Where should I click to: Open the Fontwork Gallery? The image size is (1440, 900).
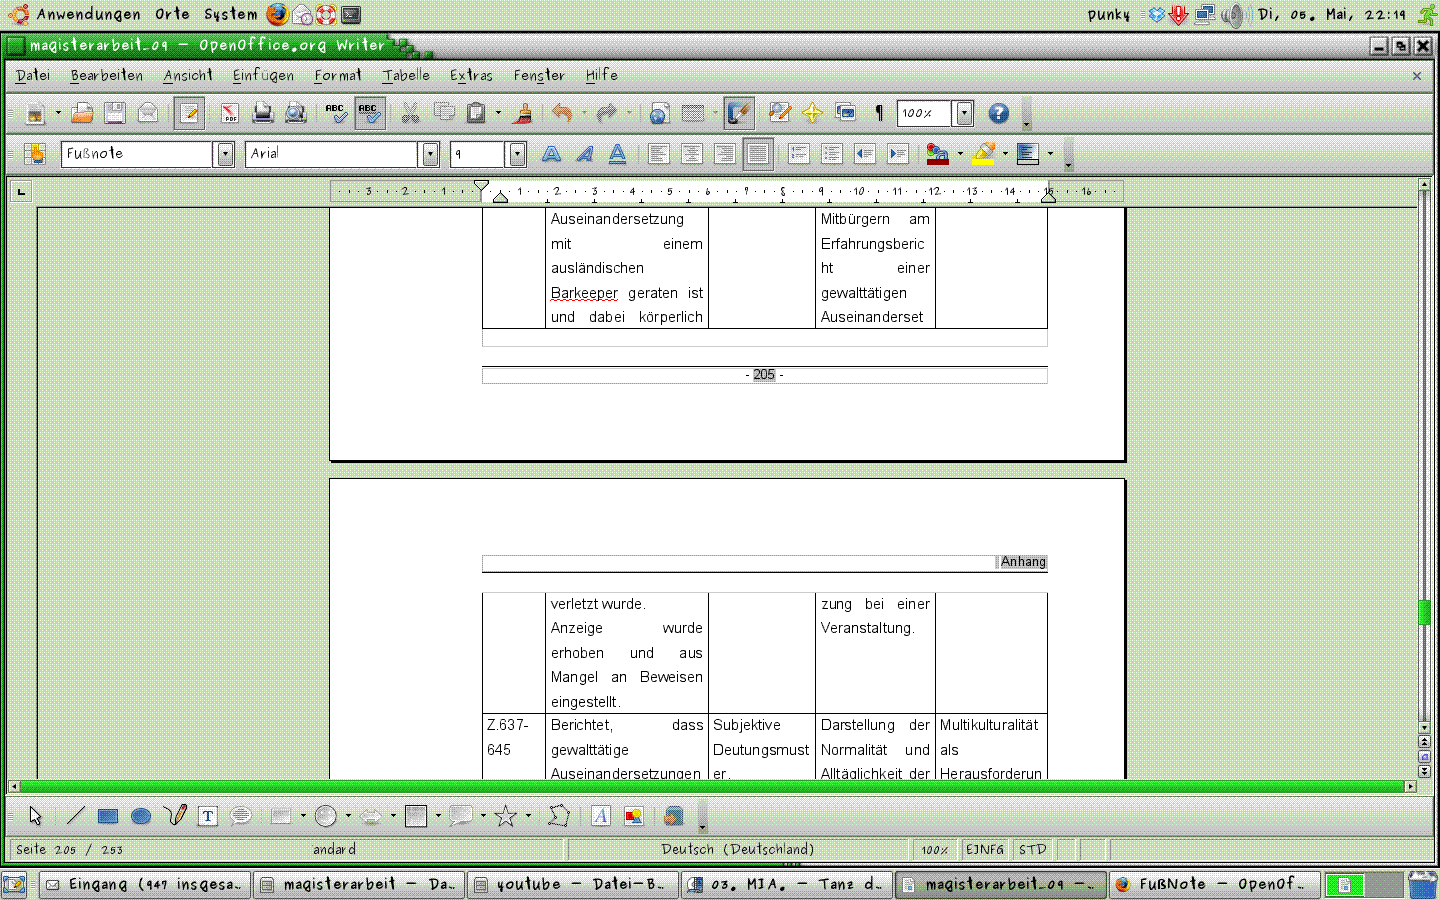tap(600, 817)
